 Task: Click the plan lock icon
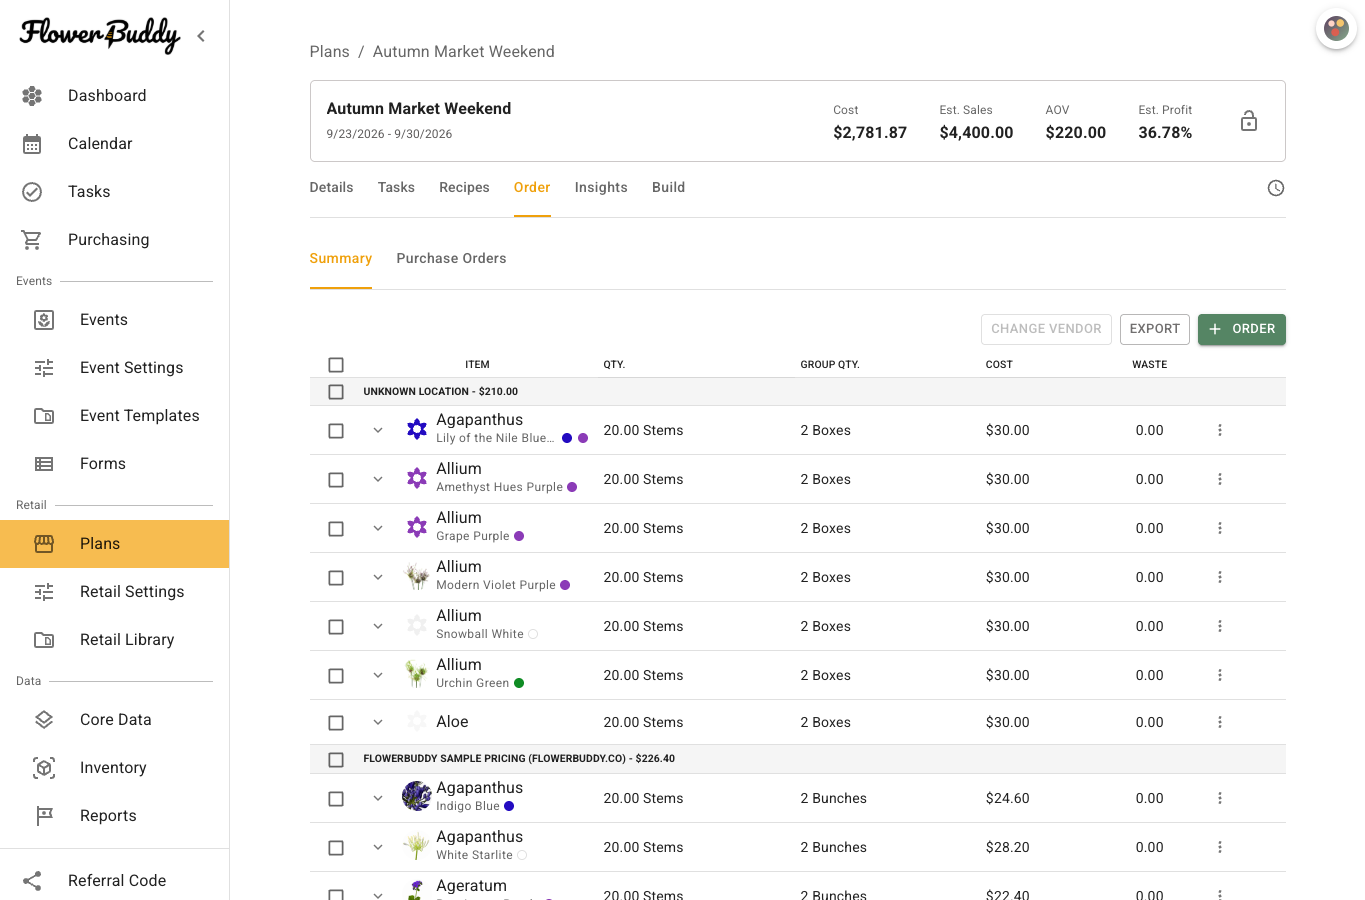click(1249, 121)
